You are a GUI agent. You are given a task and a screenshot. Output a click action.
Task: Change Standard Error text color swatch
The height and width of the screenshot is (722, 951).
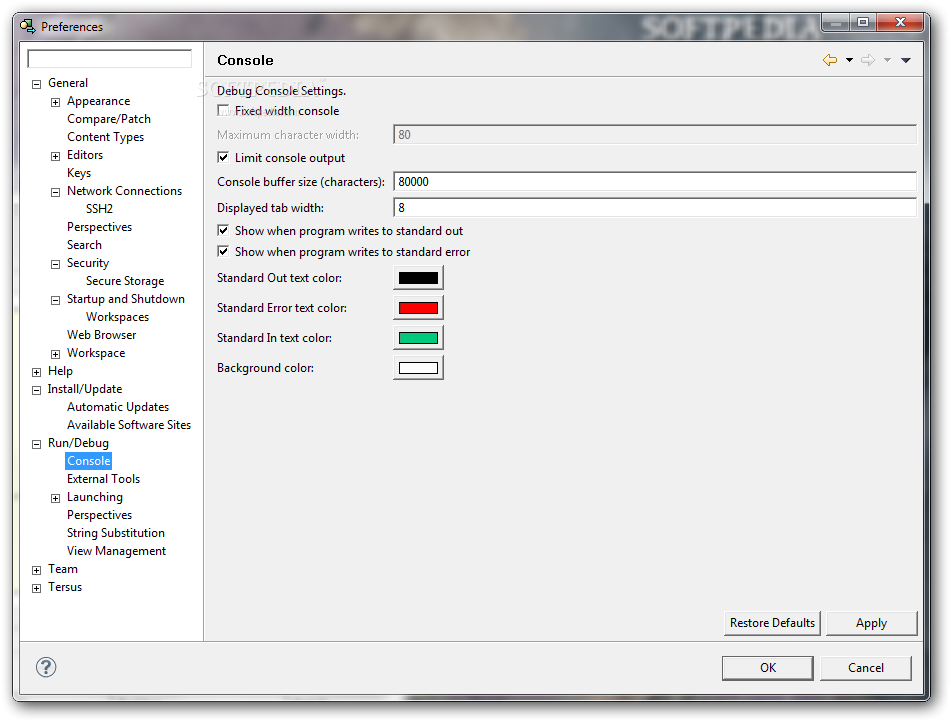click(418, 308)
